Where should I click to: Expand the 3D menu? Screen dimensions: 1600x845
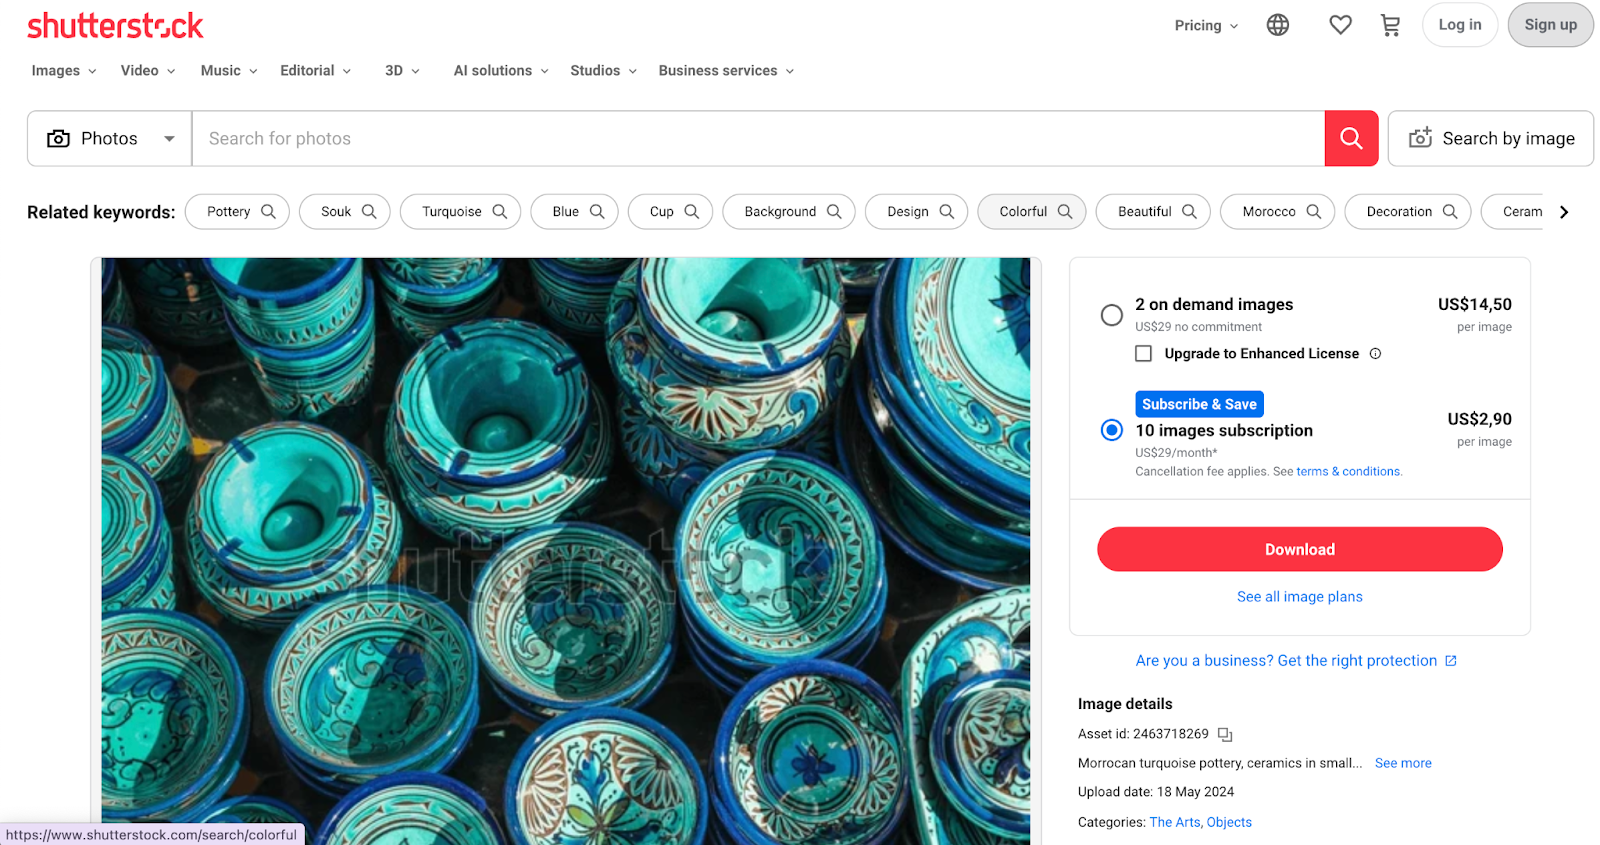coord(402,70)
